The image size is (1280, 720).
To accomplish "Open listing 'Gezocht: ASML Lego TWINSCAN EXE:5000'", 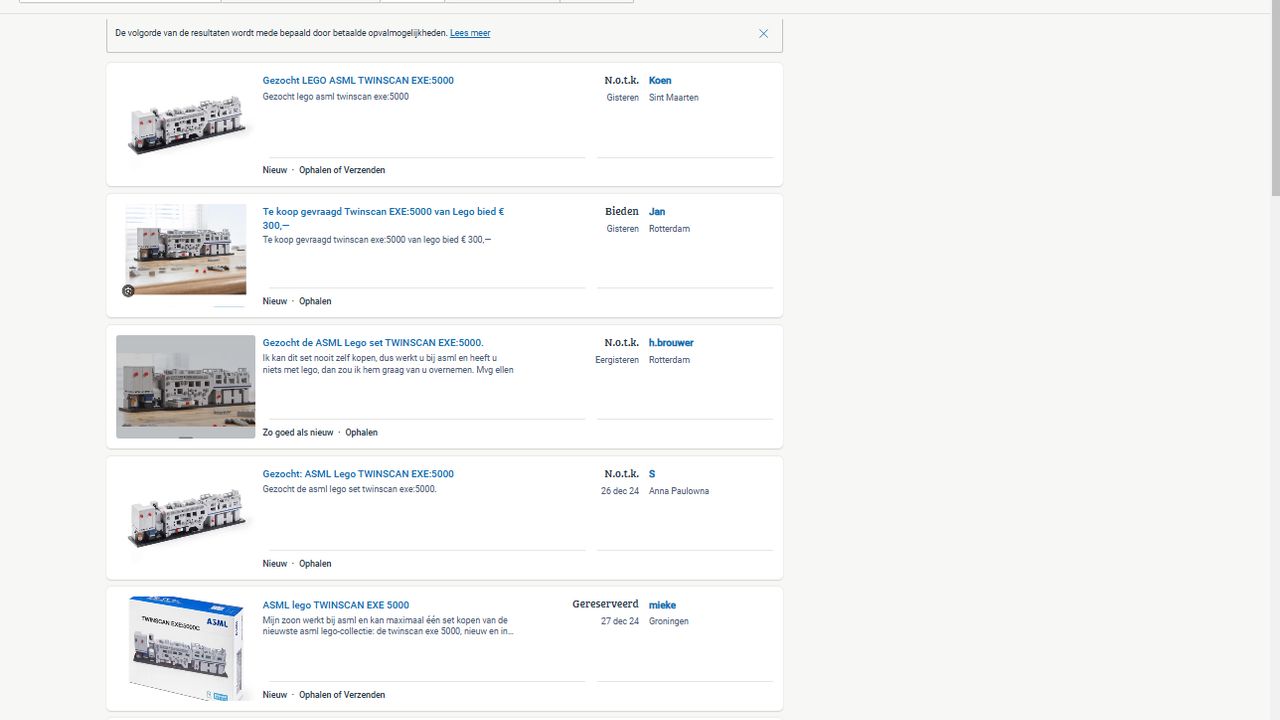I will point(358,474).
